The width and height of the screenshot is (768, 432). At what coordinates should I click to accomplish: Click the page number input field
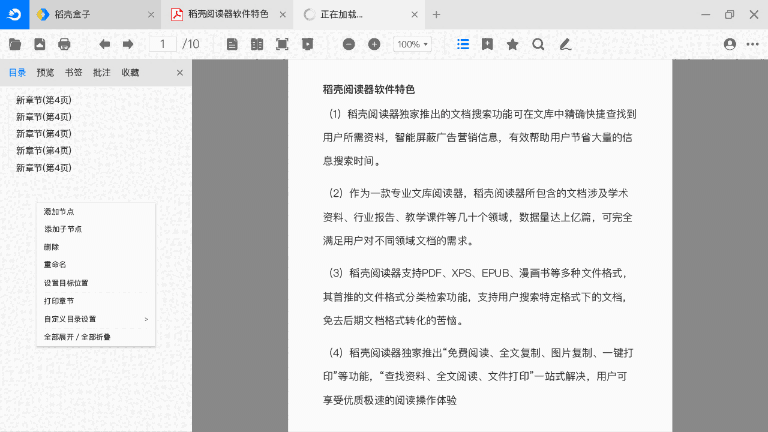162,44
